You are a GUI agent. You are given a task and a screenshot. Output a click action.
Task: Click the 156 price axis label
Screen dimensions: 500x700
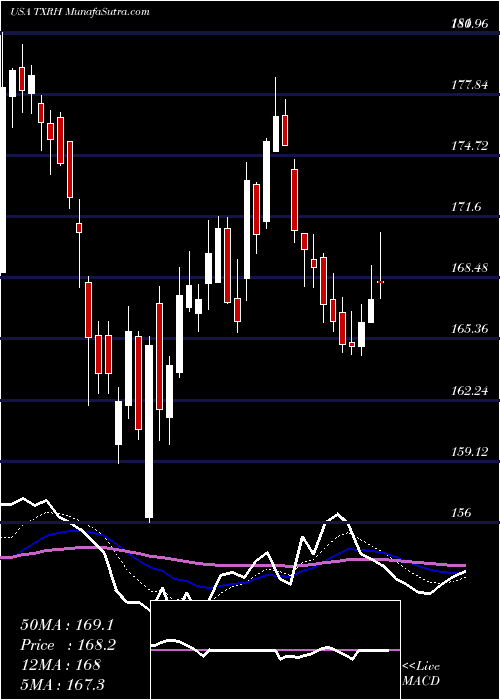[461, 513]
